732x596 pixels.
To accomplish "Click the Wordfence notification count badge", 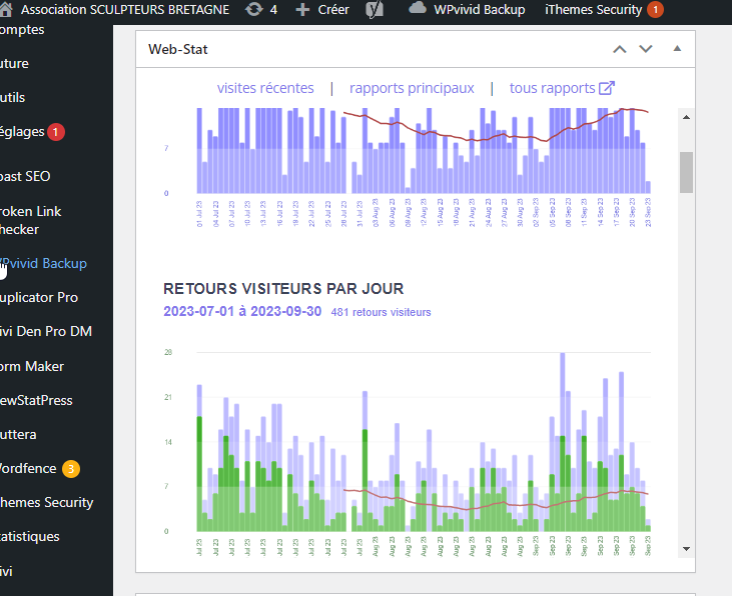I will pos(70,468).
